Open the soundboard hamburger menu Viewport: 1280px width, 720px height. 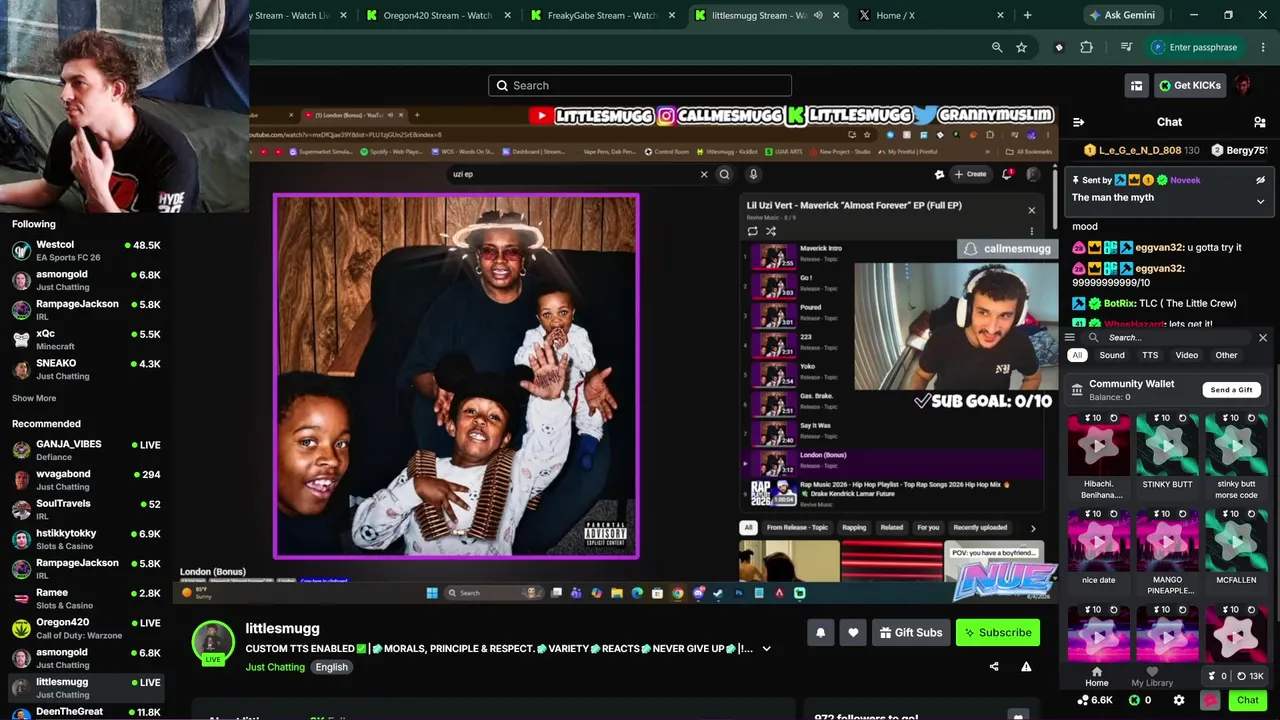point(1070,338)
